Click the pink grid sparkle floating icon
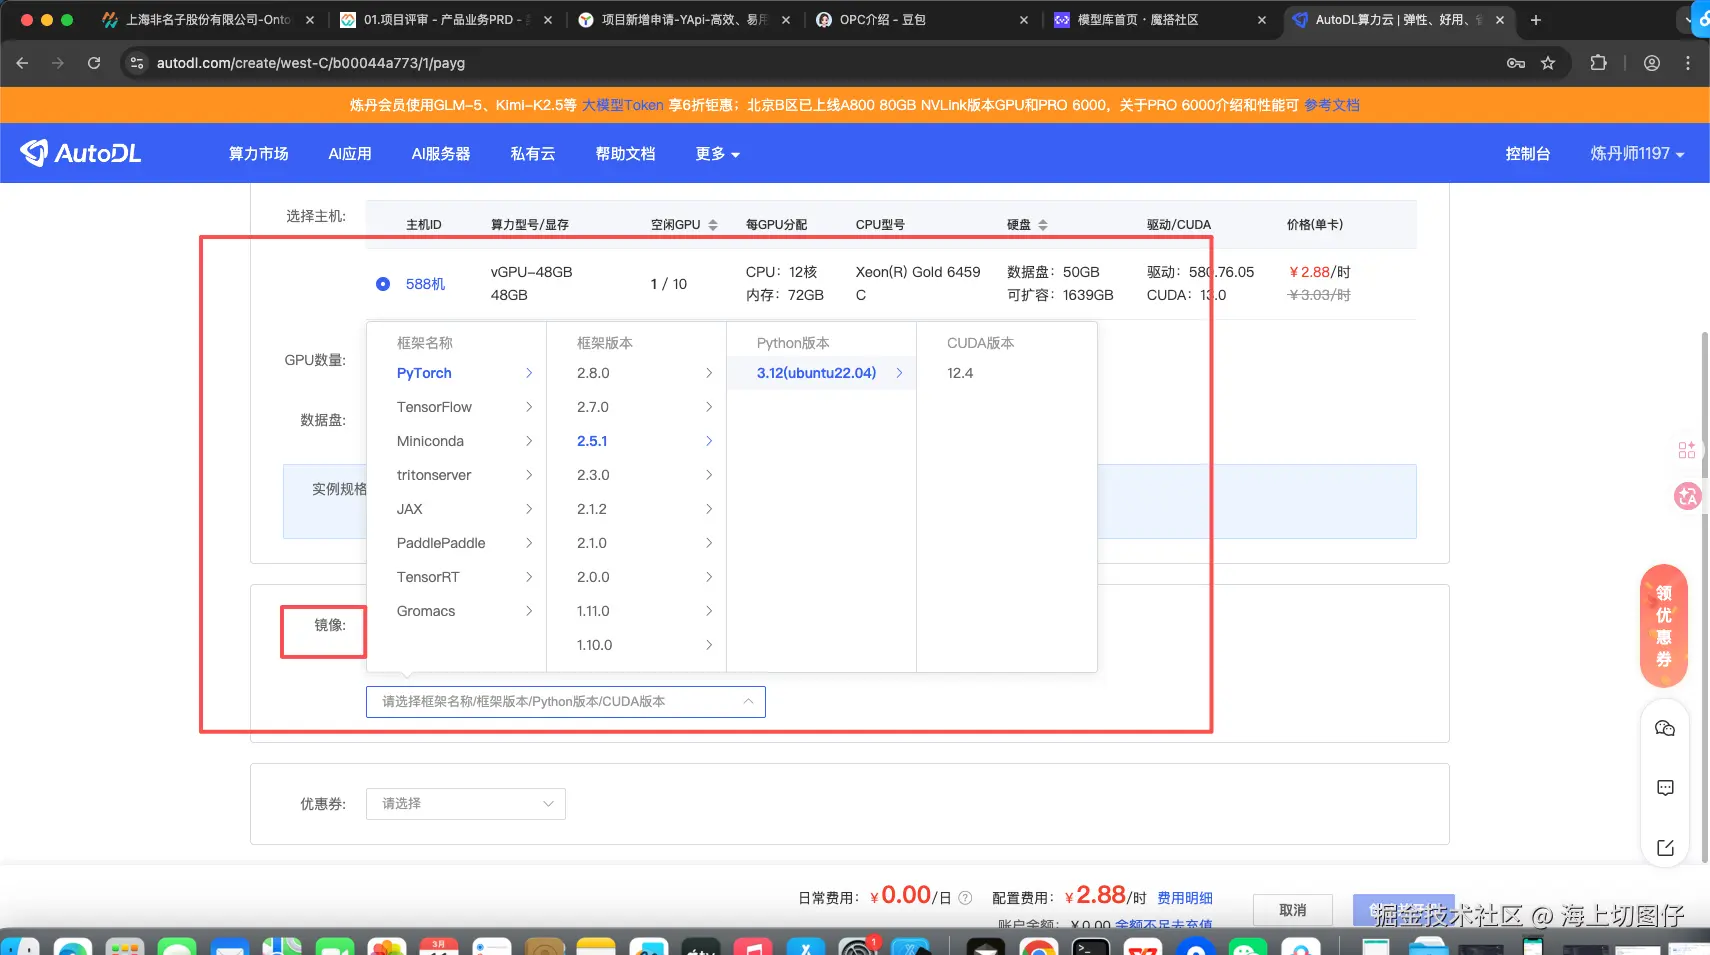This screenshot has height=955, width=1710. click(x=1687, y=450)
